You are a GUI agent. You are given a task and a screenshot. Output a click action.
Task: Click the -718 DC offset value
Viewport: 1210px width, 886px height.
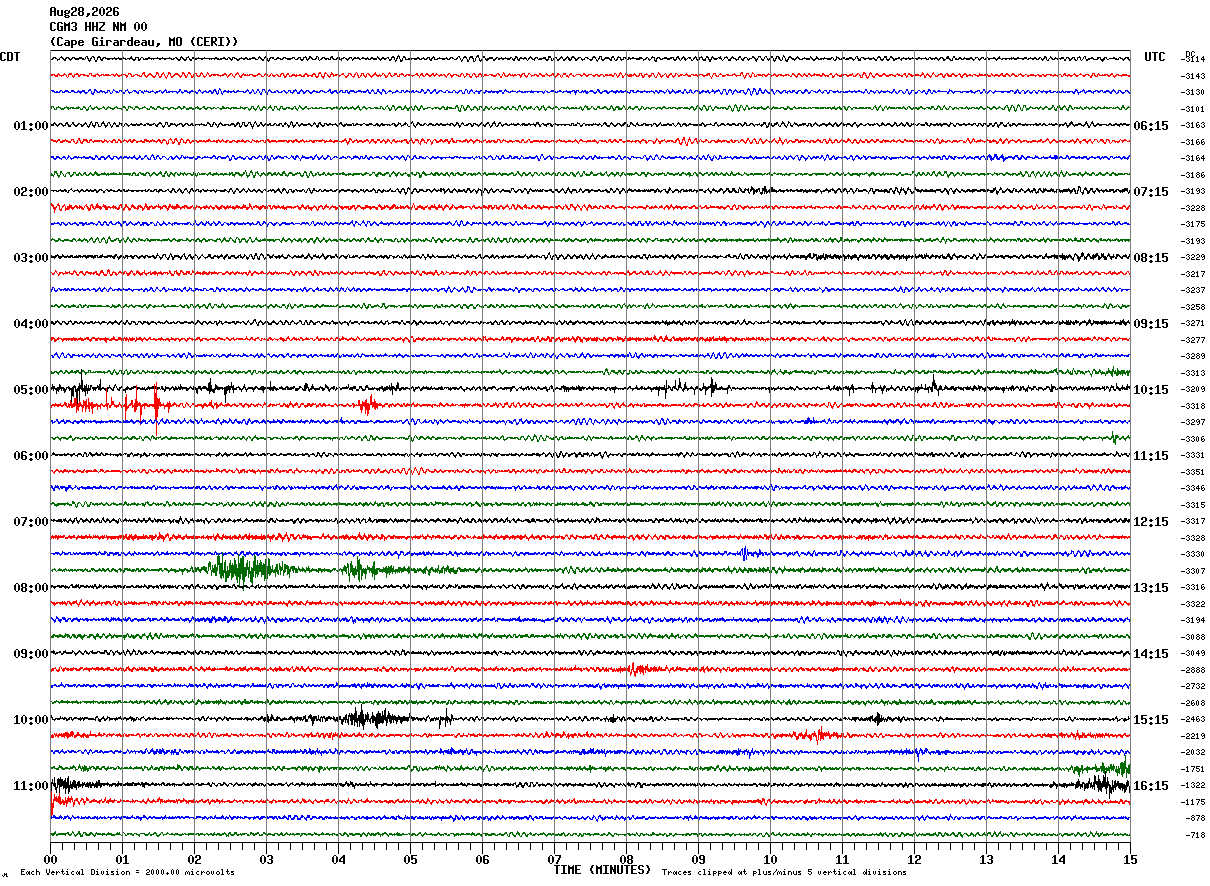tap(1195, 835)
